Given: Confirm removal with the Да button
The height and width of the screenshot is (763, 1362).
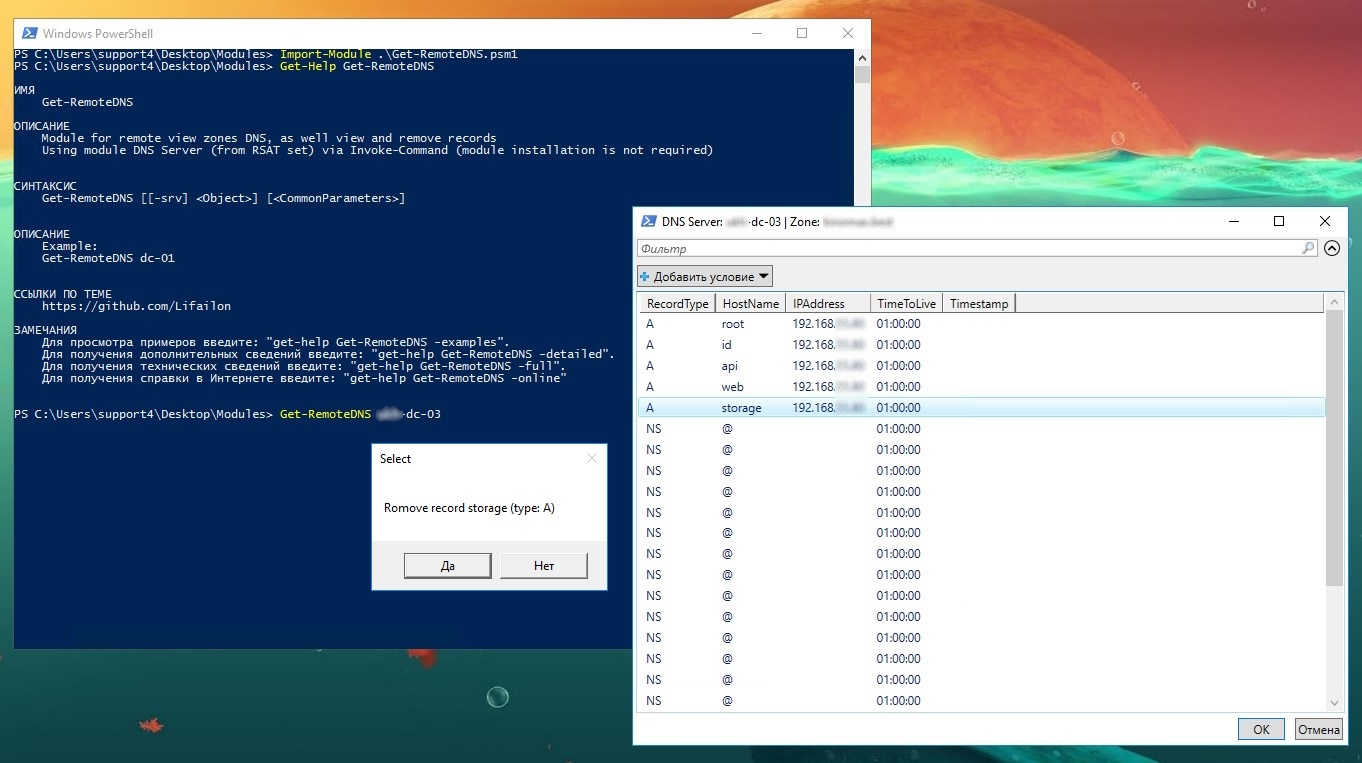Looking at the screenshot, I should coord(447,566).
